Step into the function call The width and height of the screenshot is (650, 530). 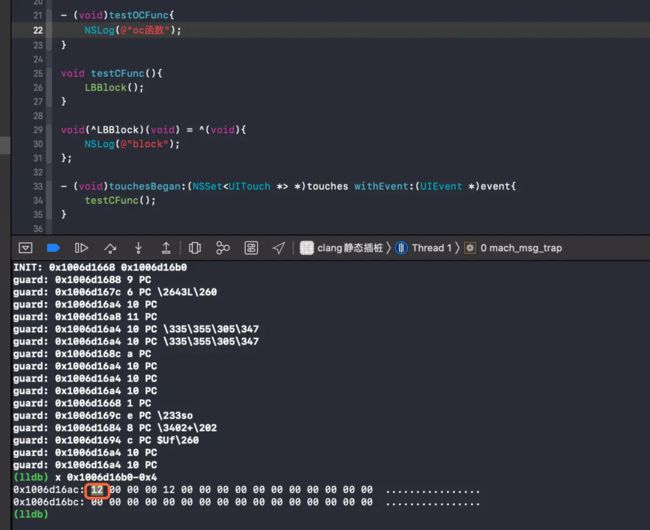[138, 248]
